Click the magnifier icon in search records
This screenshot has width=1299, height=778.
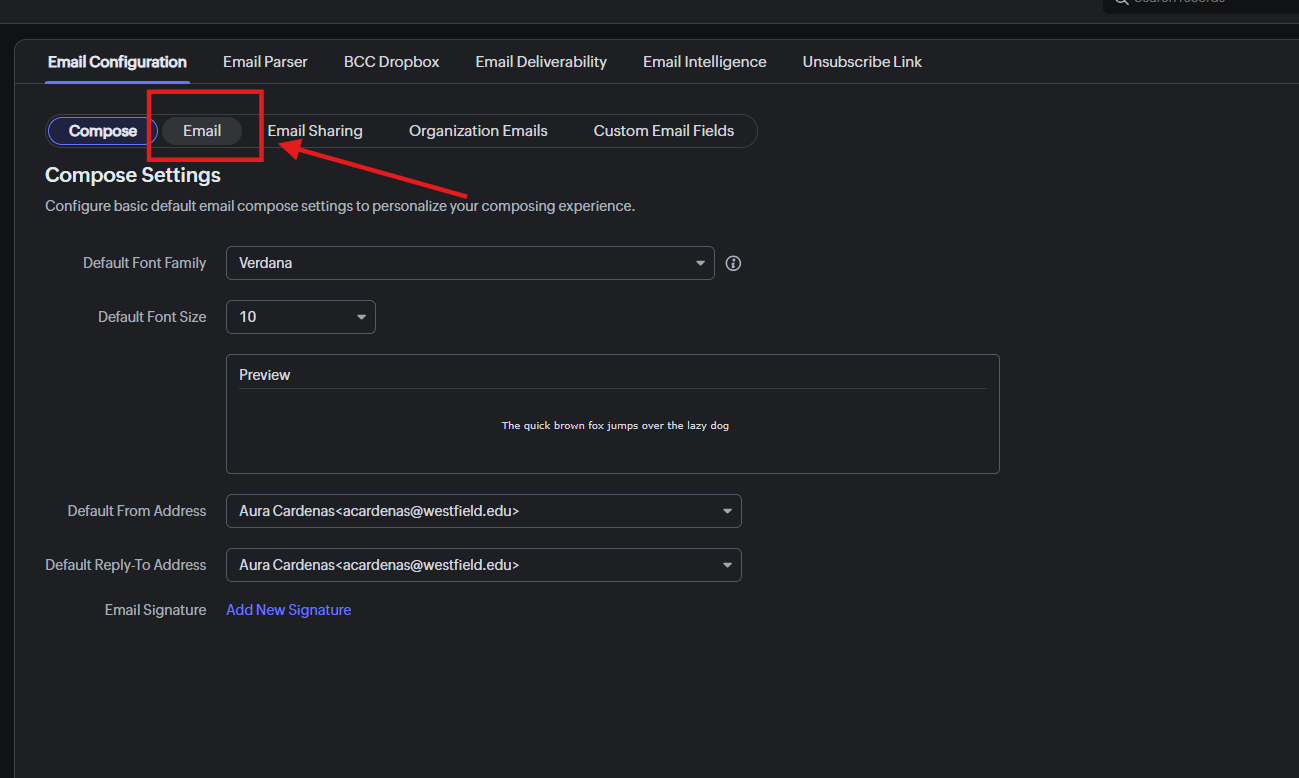(1120, 2)
